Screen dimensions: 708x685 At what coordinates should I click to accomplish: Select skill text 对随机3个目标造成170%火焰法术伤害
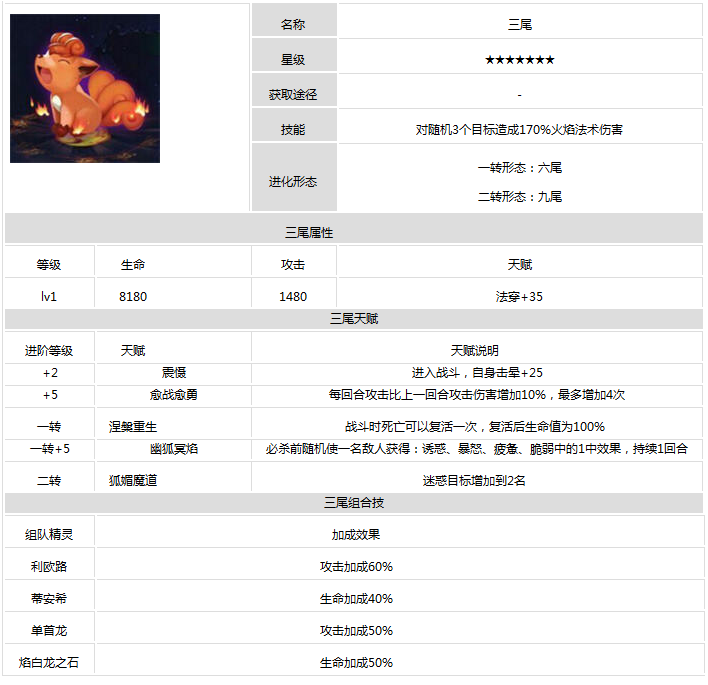pos(520,130)
